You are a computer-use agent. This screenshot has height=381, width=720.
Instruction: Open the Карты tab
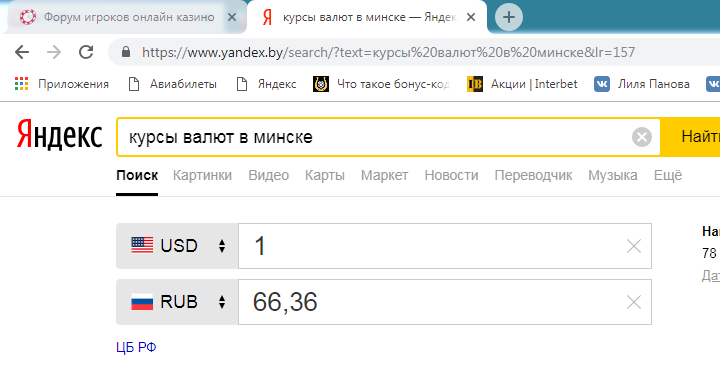[325, 175]
